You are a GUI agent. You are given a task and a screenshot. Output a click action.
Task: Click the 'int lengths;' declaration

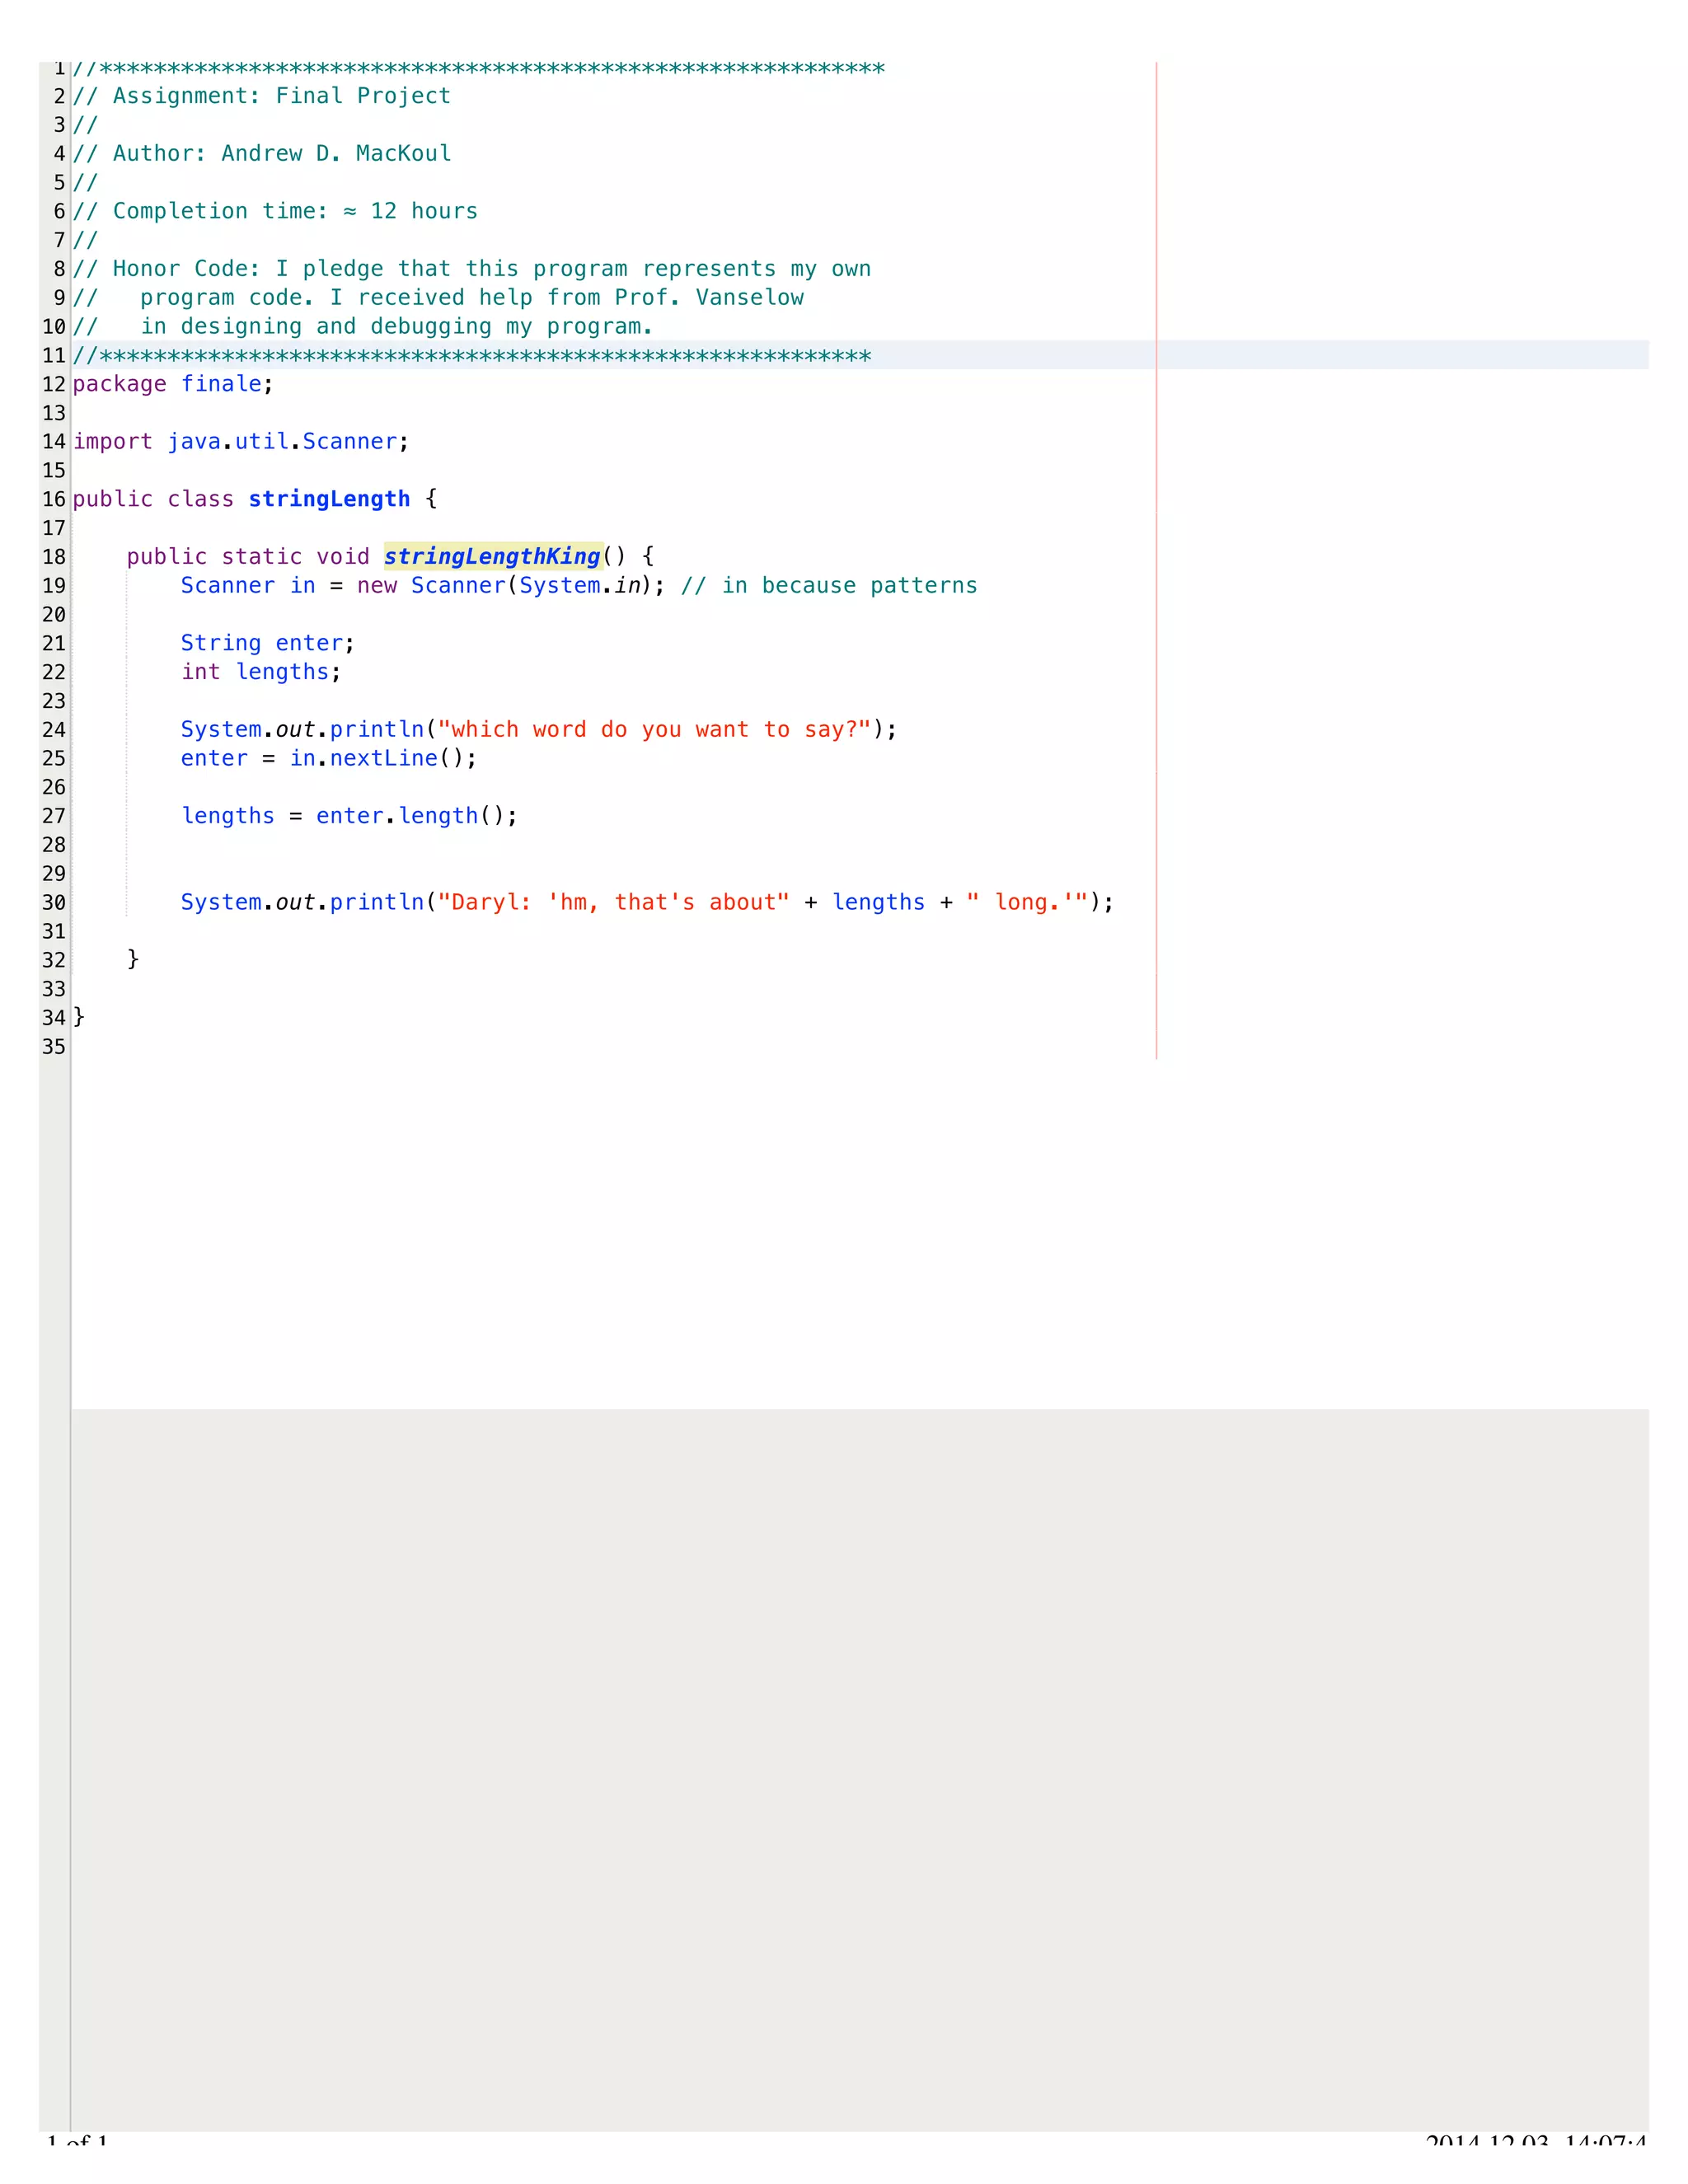point(261,672)
